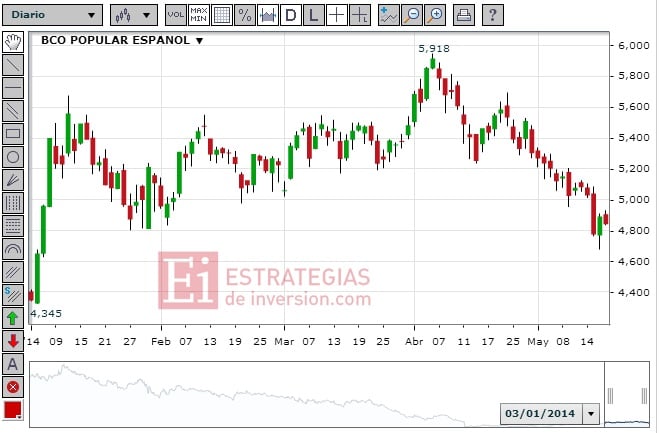Place a red down arrow marker
Image resolution: width=659 pixels, height=433 pixels.
(13, 341)
